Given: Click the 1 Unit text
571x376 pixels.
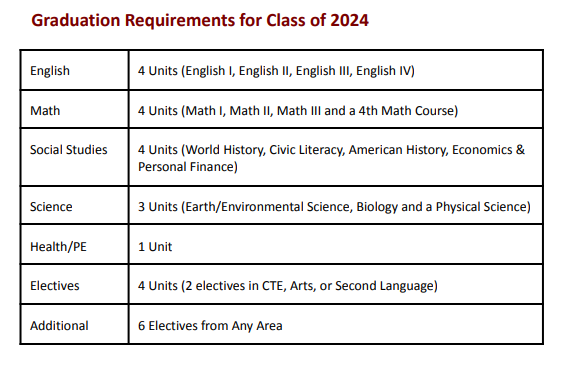Looking at the screenshot, I should [155, 247].
